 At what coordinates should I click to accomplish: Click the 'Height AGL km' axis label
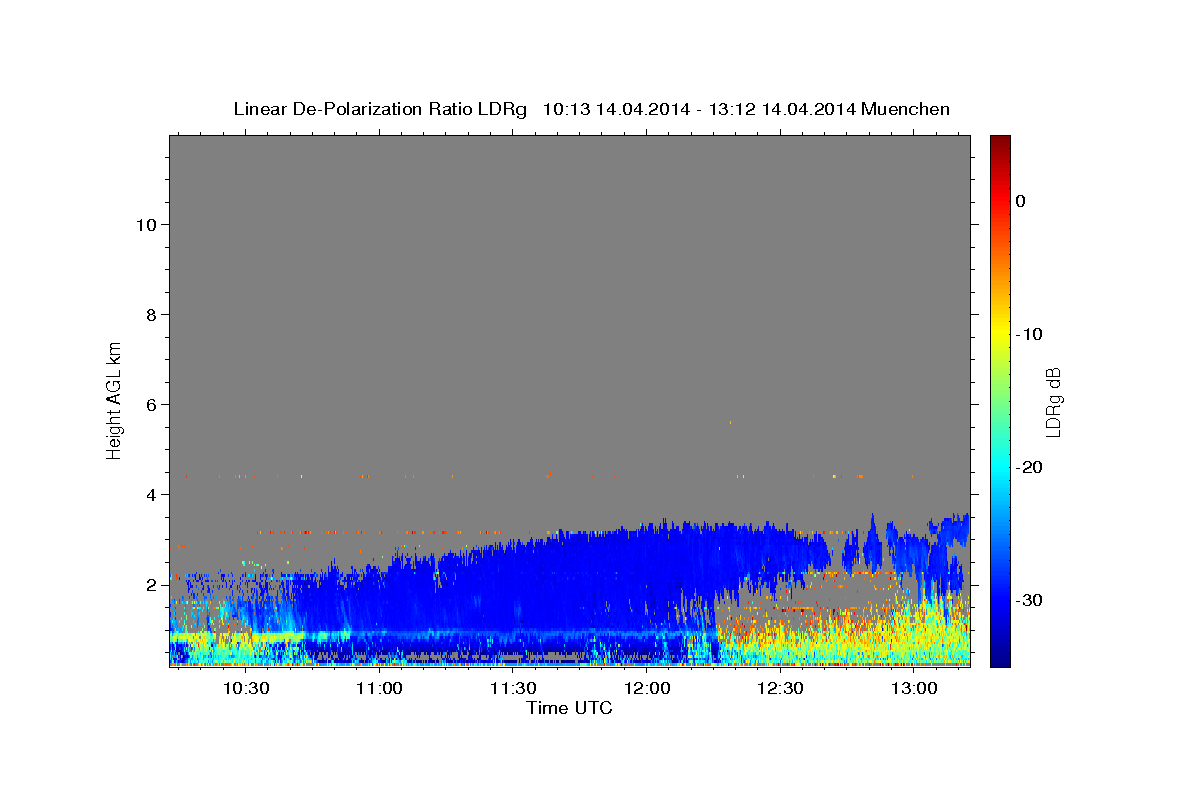pyautogui.click(x=115, y=399)
